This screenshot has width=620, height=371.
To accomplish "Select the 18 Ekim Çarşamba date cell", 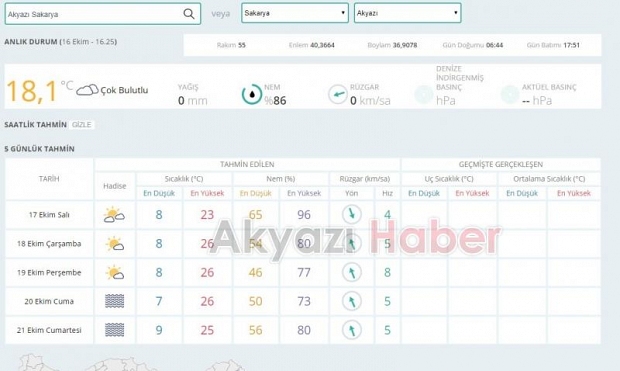I will pos(49,244).
